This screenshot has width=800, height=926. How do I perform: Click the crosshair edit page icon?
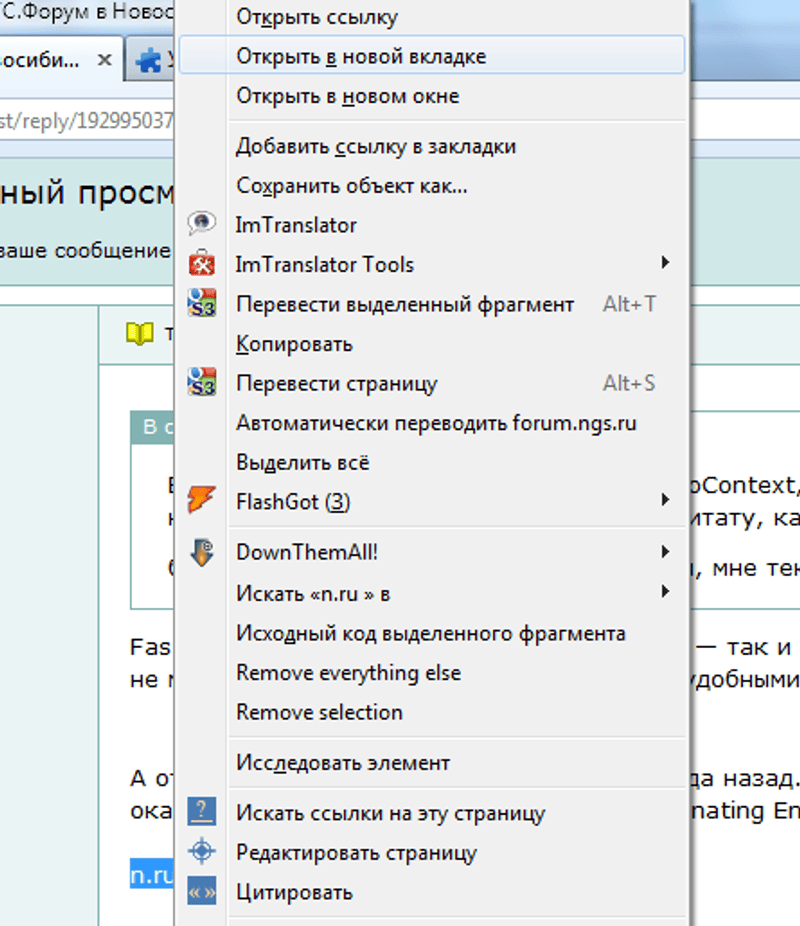202,852
